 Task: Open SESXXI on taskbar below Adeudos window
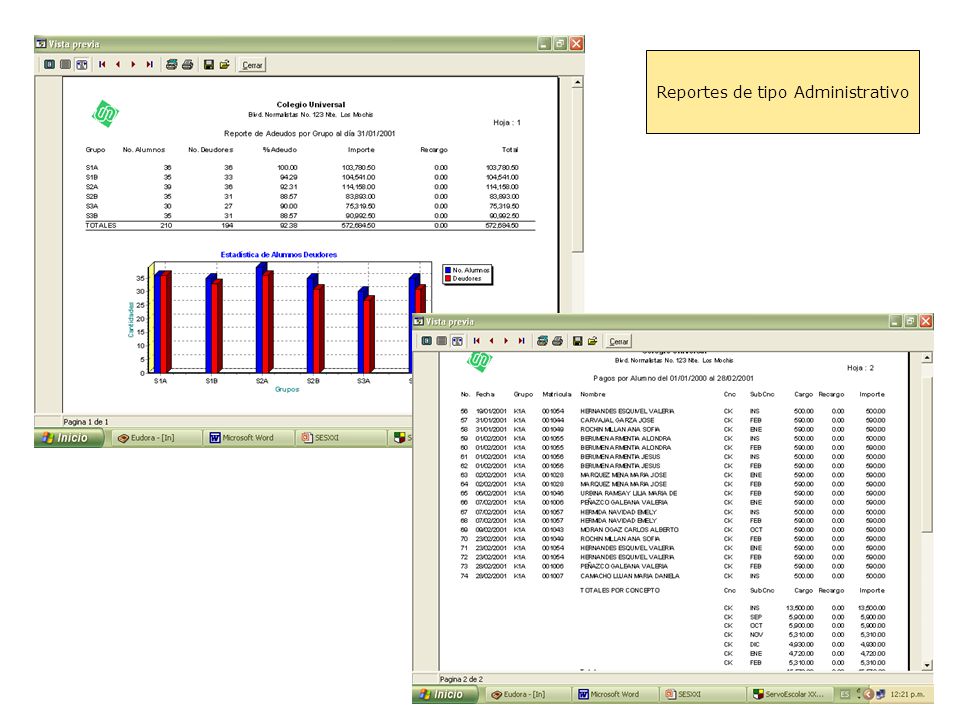[340, 438]
